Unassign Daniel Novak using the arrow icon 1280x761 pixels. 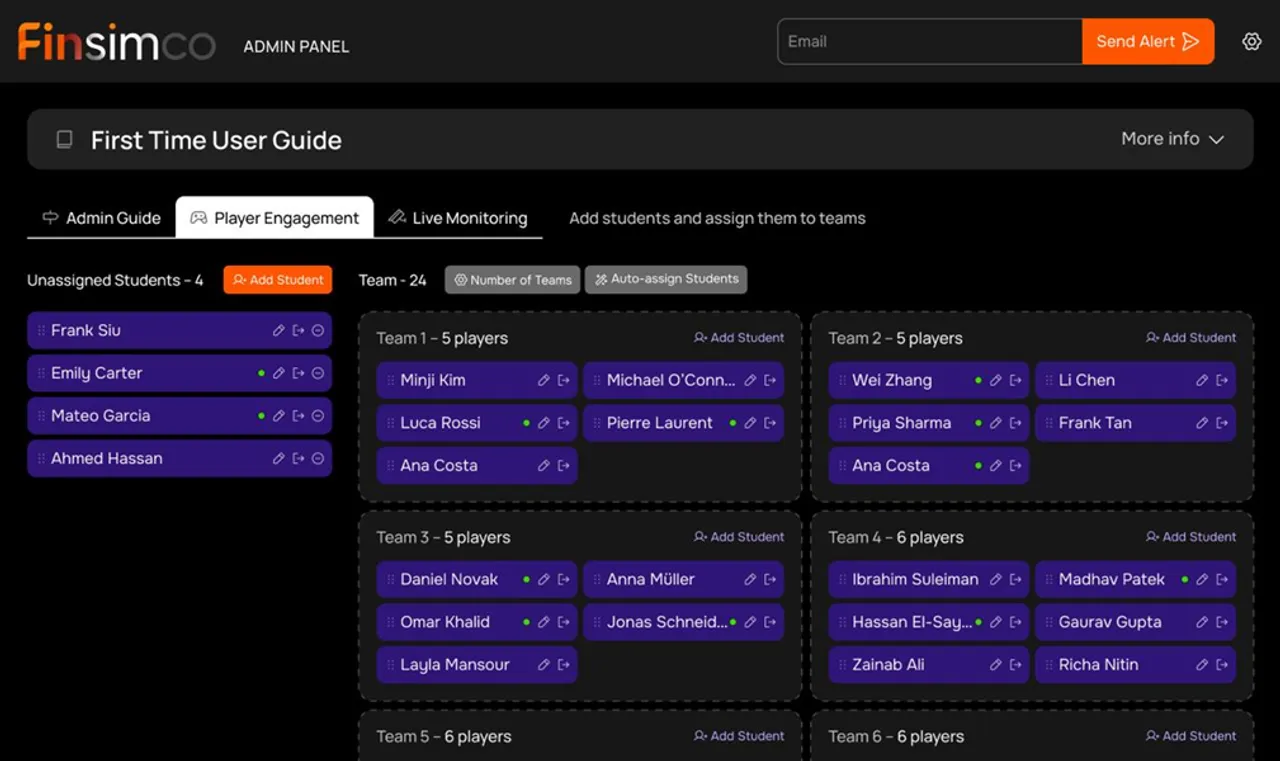(x=564, y=580)
